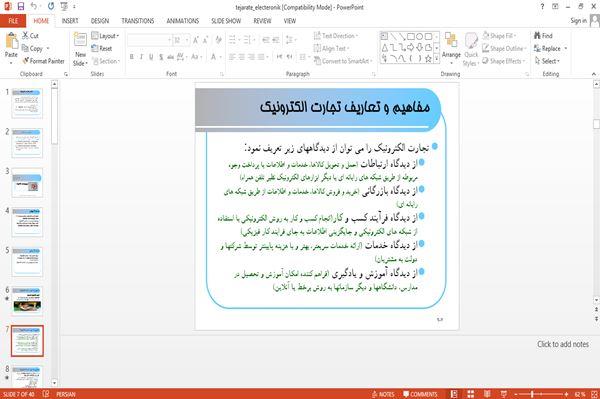Open Shape Effects dropdown
The height and width of the screenshot is (399, 600).
(504, 61)
